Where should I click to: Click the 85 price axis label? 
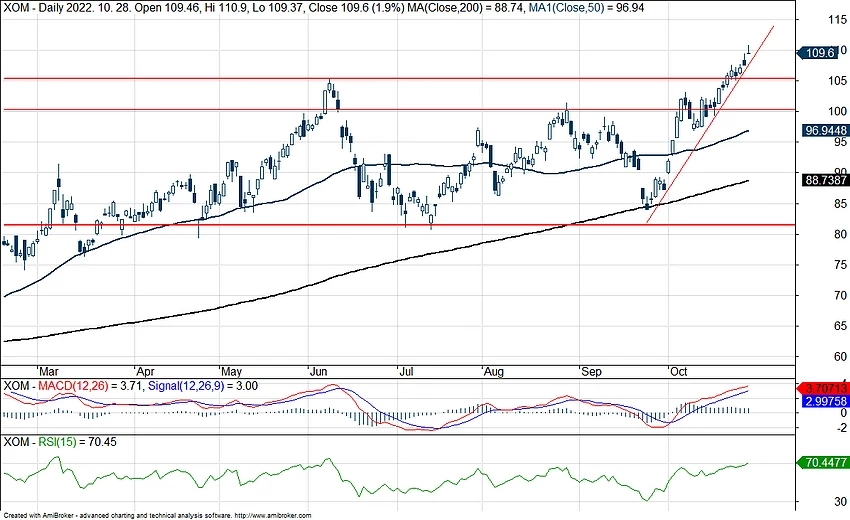(840, 204)
